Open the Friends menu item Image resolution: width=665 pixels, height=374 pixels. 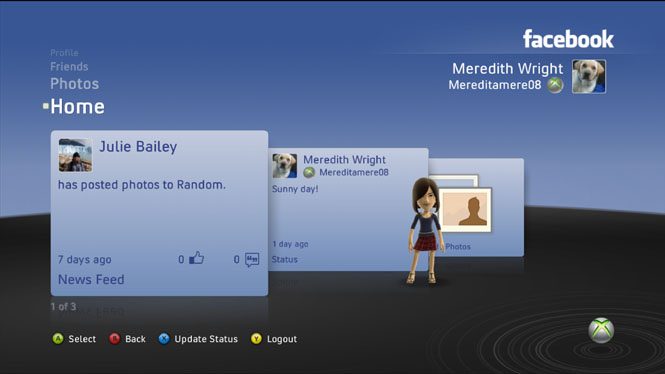[69, 67]
